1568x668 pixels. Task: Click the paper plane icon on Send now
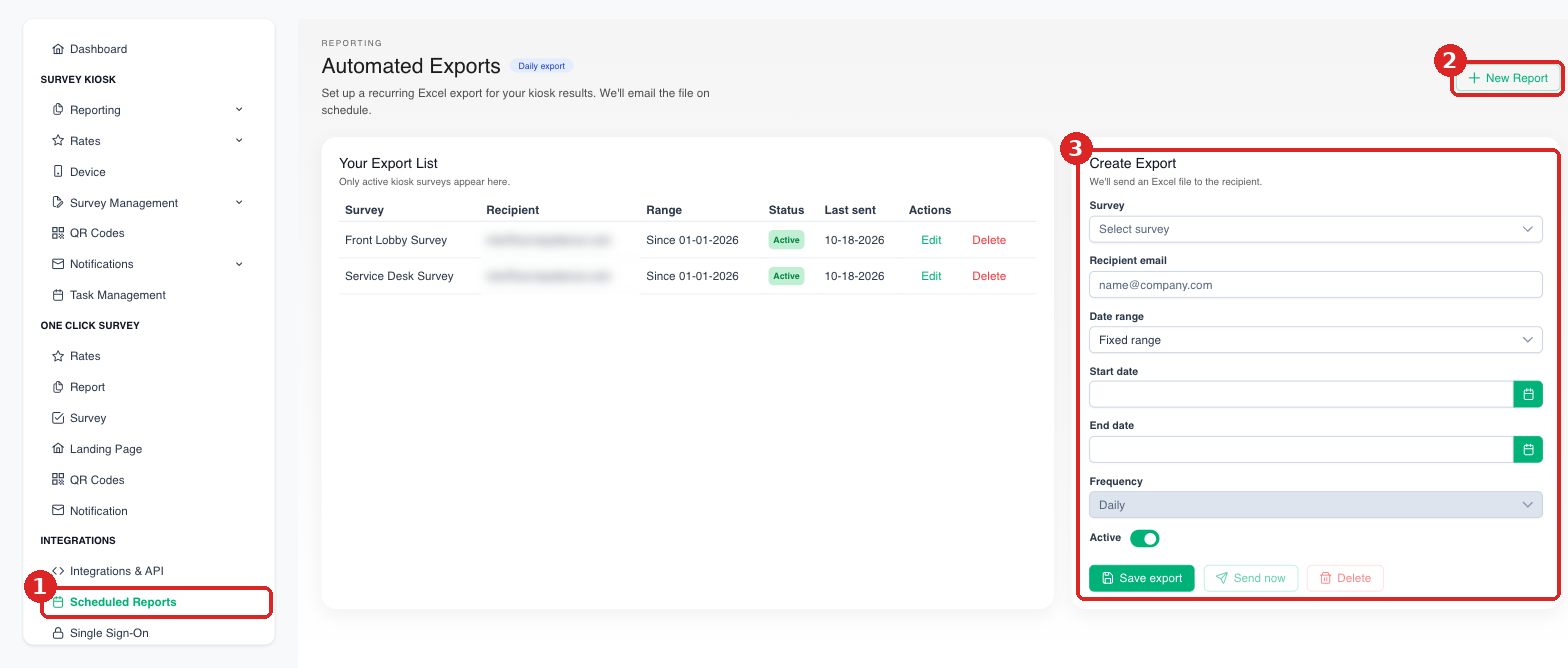1222,578
